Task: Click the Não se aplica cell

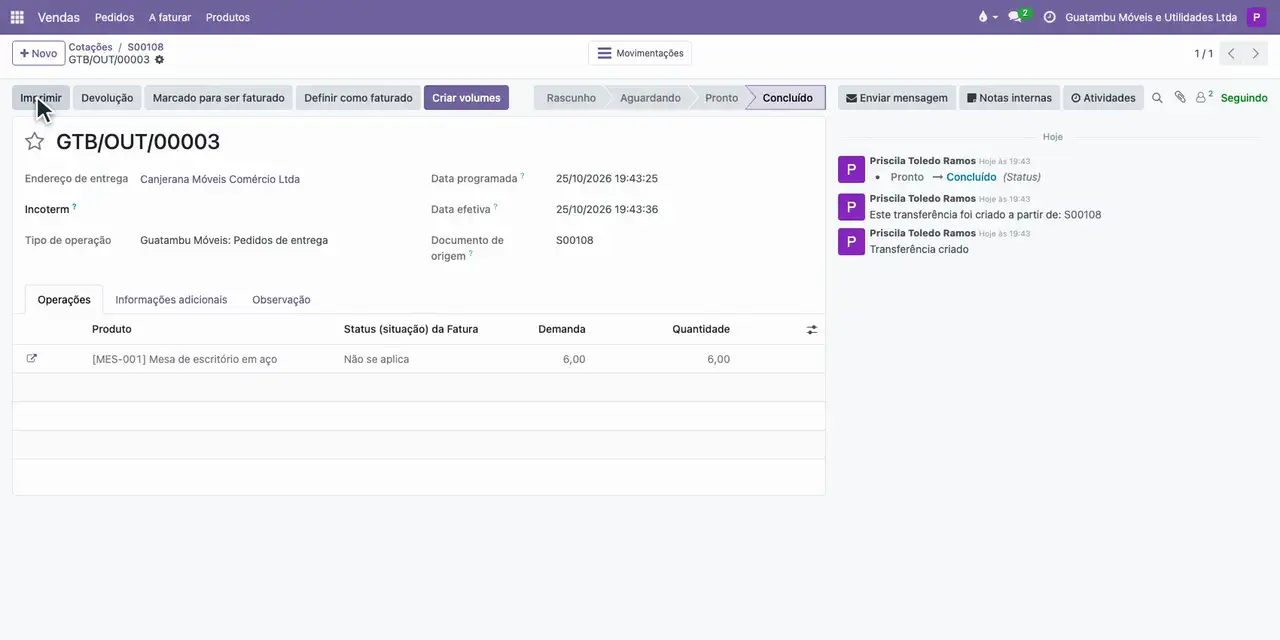Action: pyautogui.click(x=376, y=359)
